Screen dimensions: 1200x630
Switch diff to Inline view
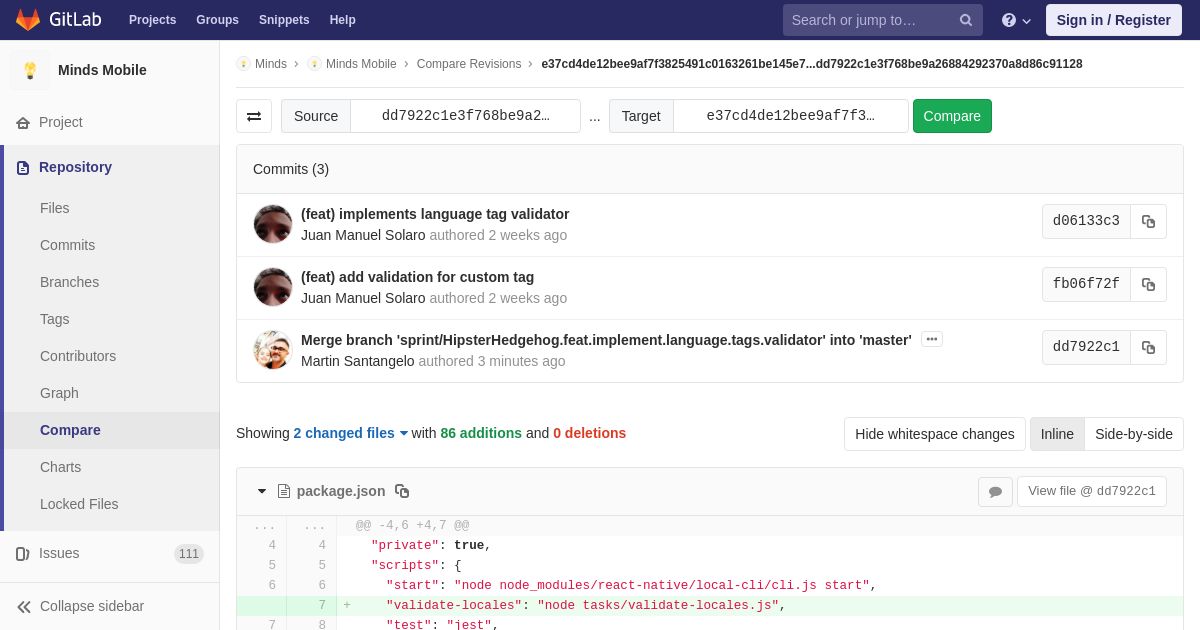pyautogui.click(x=1056, y=434)
